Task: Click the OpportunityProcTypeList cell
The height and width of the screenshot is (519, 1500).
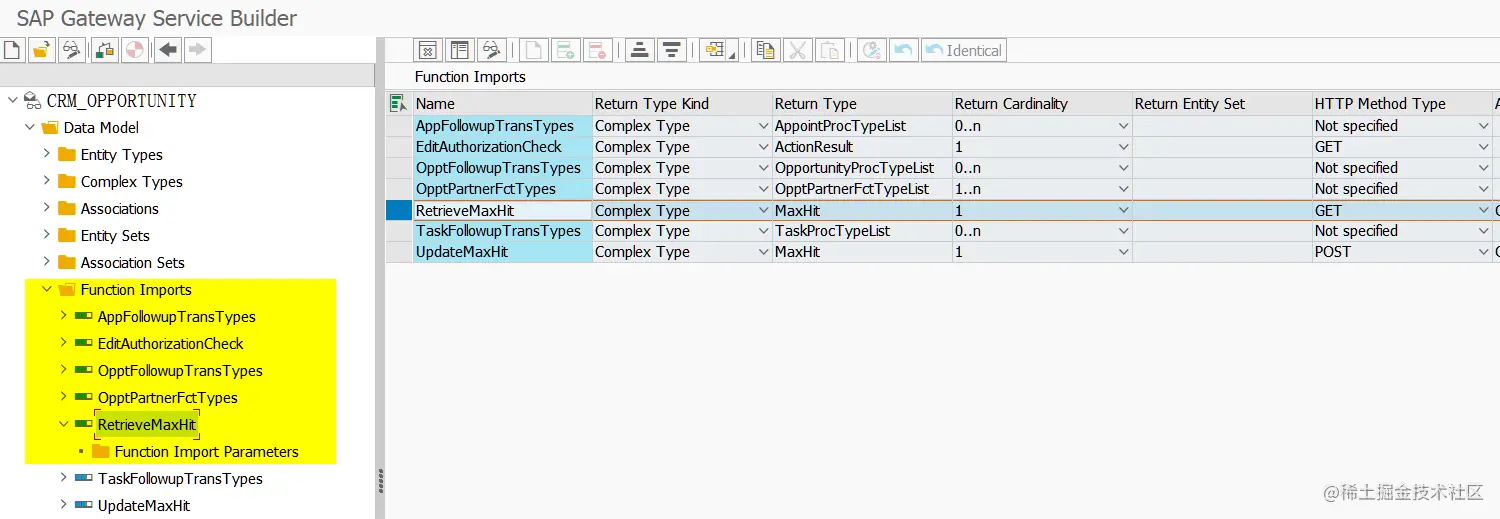Action: (x=863, y=168)
